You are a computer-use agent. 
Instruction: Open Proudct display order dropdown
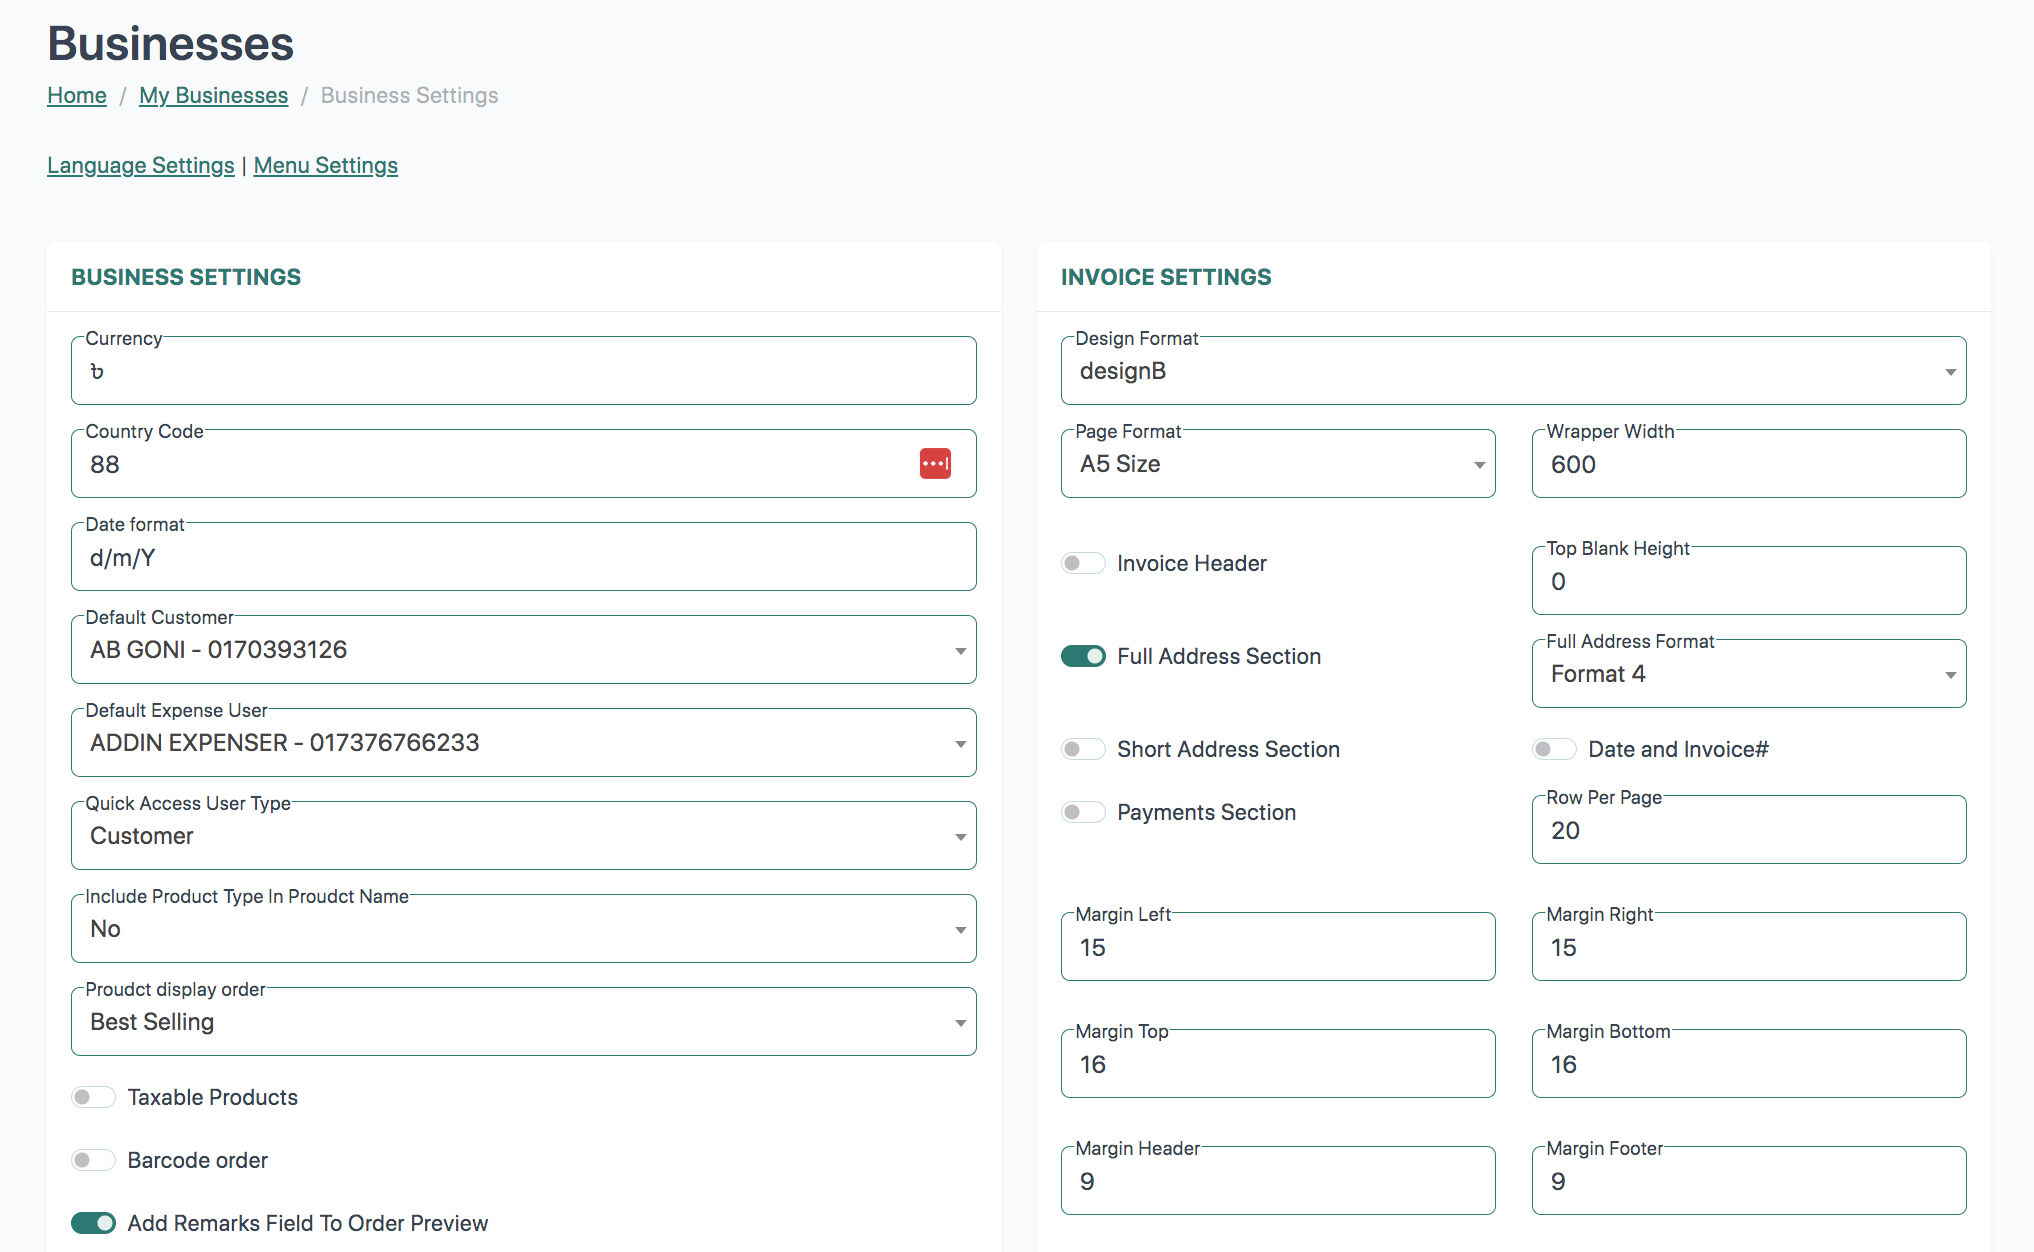[523, 1022]
